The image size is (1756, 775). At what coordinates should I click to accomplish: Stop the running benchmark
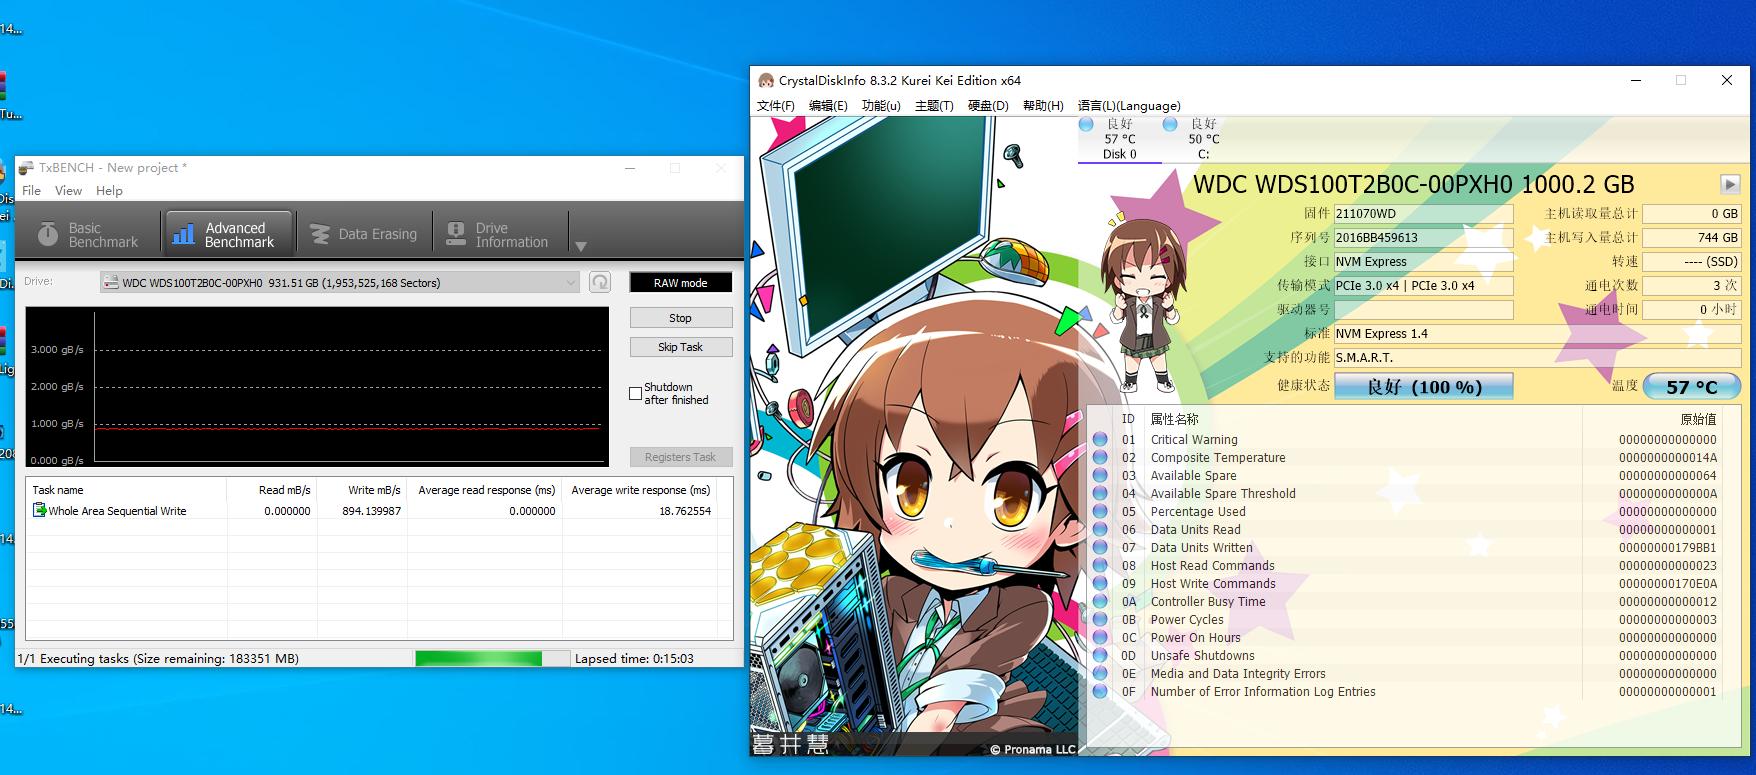pos(680,318)
